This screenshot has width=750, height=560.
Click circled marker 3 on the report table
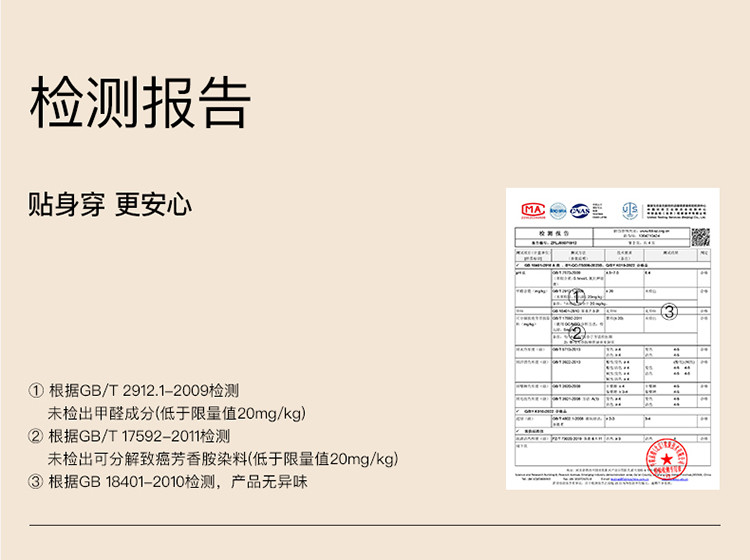[x=670, y=311]
